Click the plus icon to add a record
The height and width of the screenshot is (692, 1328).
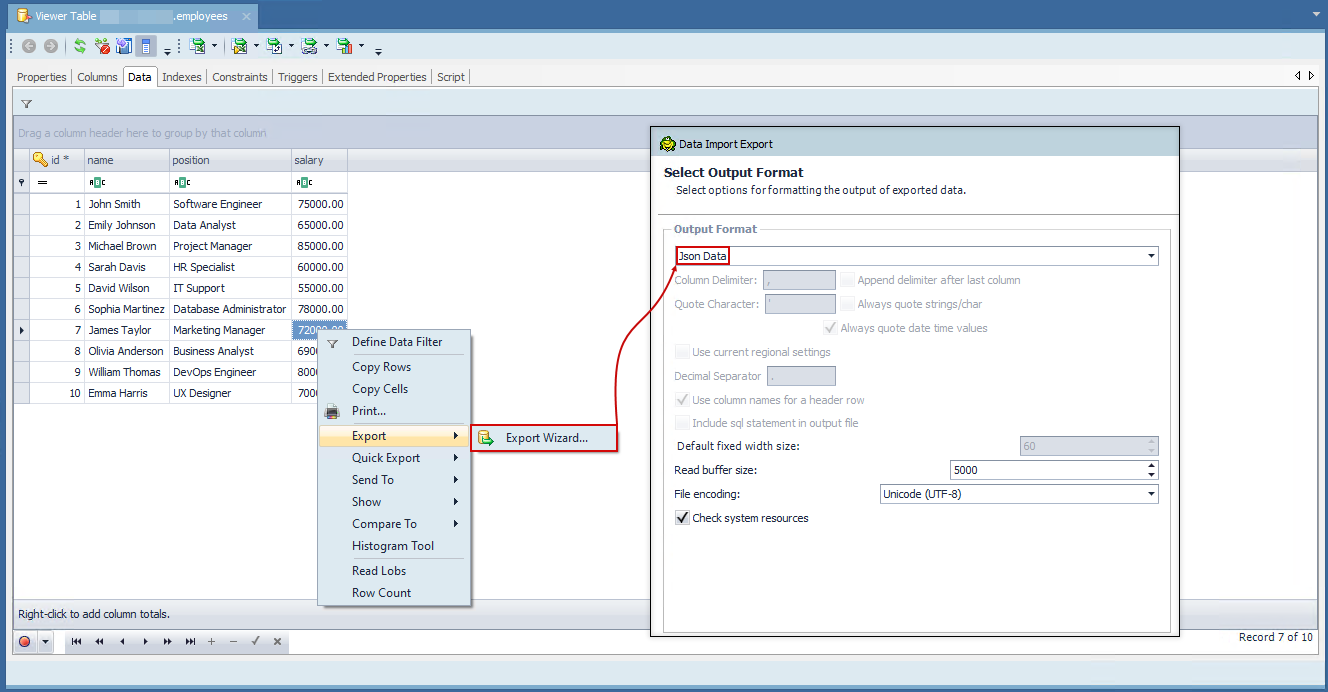tap(211, 642)
